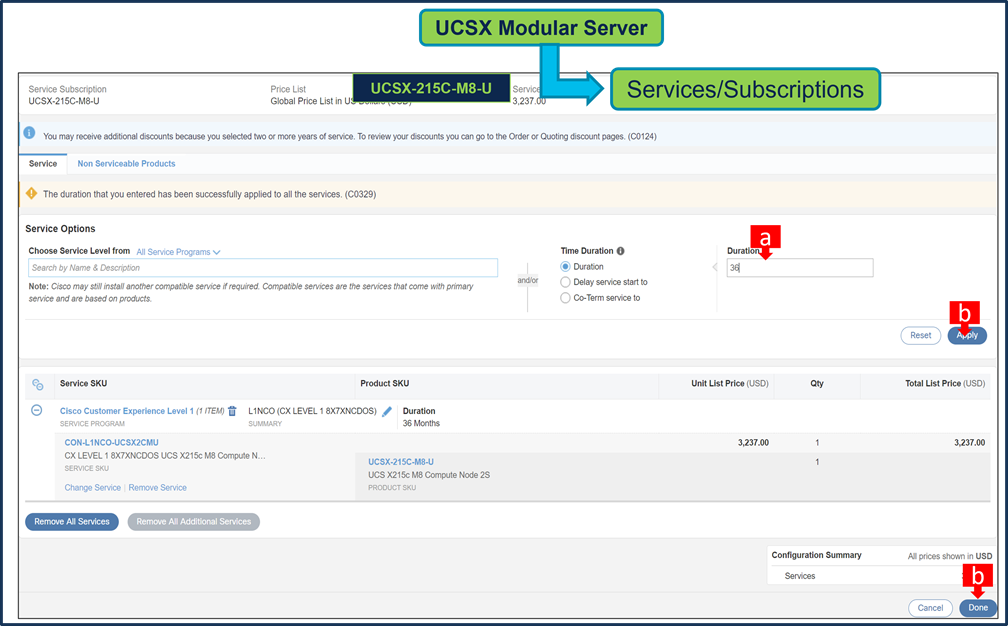
Task: Open the UCSX-215C-M8-U product SKU link
Action: tap(400, 462)
